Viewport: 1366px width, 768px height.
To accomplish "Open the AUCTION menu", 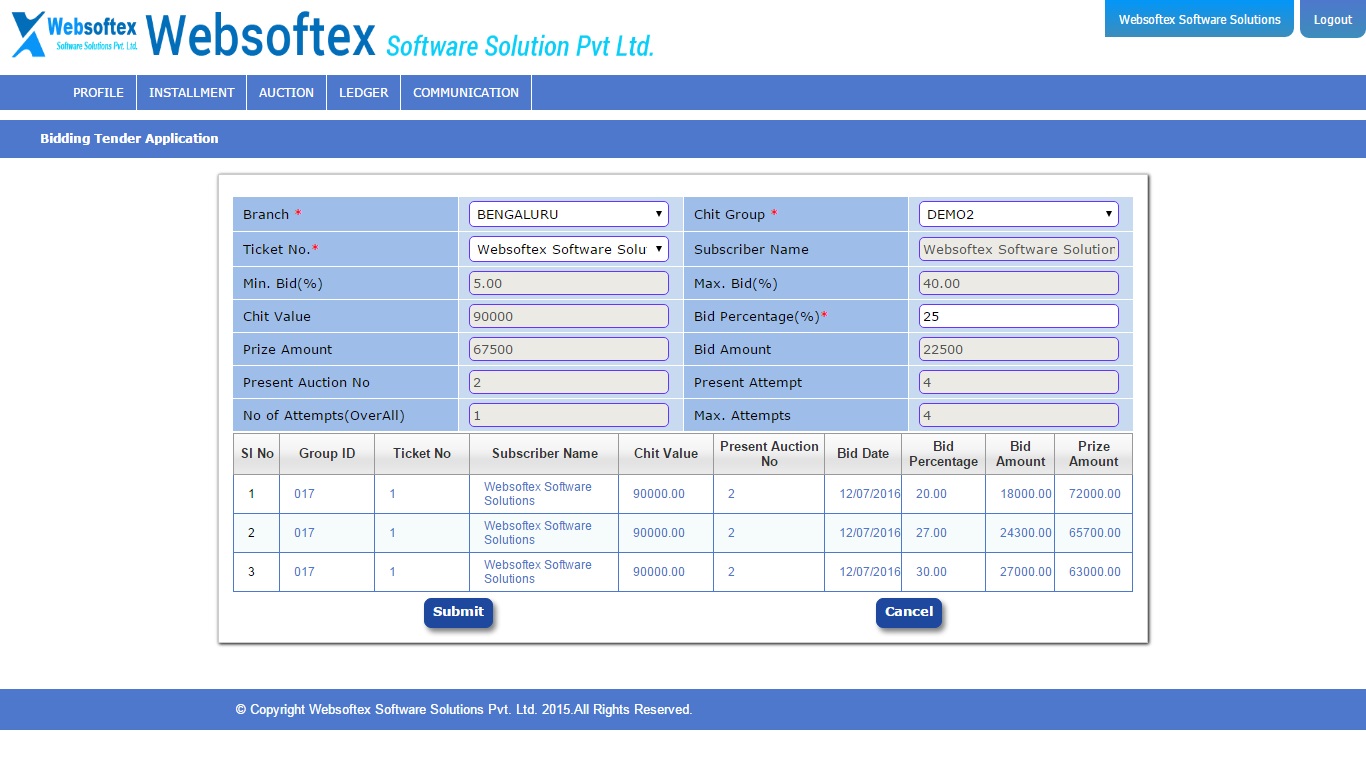I will click(x=286, y=92).
